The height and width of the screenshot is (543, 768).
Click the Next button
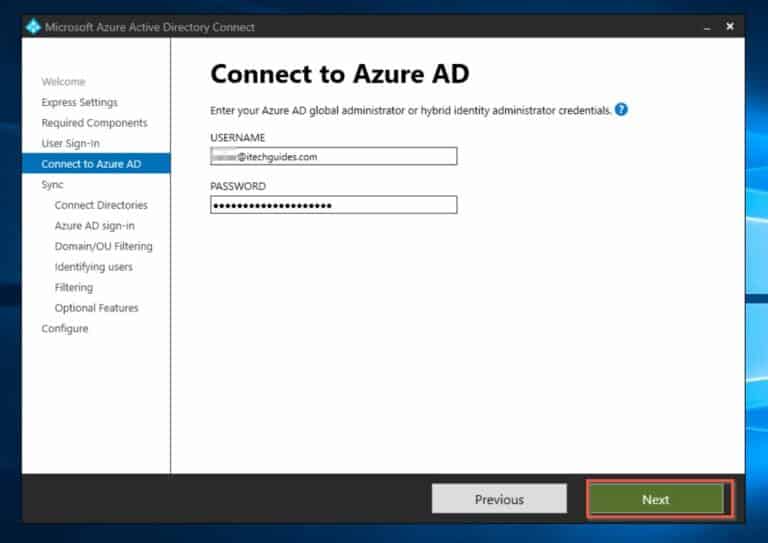656,499
